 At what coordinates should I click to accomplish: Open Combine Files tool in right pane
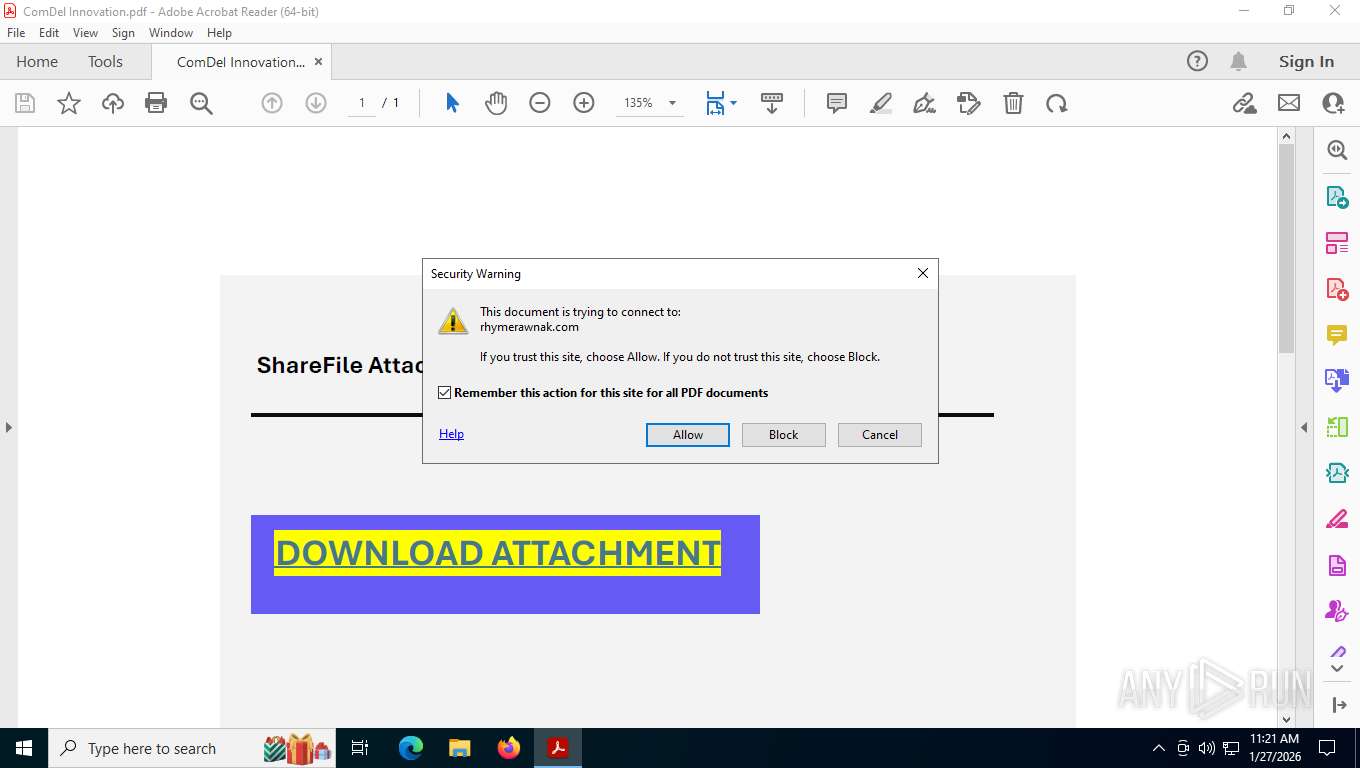tap(1337, 381)
